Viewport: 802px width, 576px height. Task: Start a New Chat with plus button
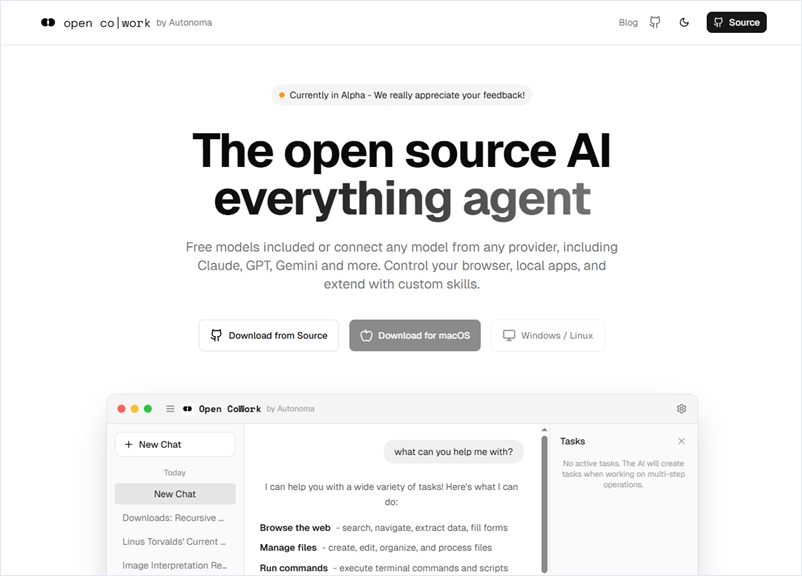pos(175,444)
